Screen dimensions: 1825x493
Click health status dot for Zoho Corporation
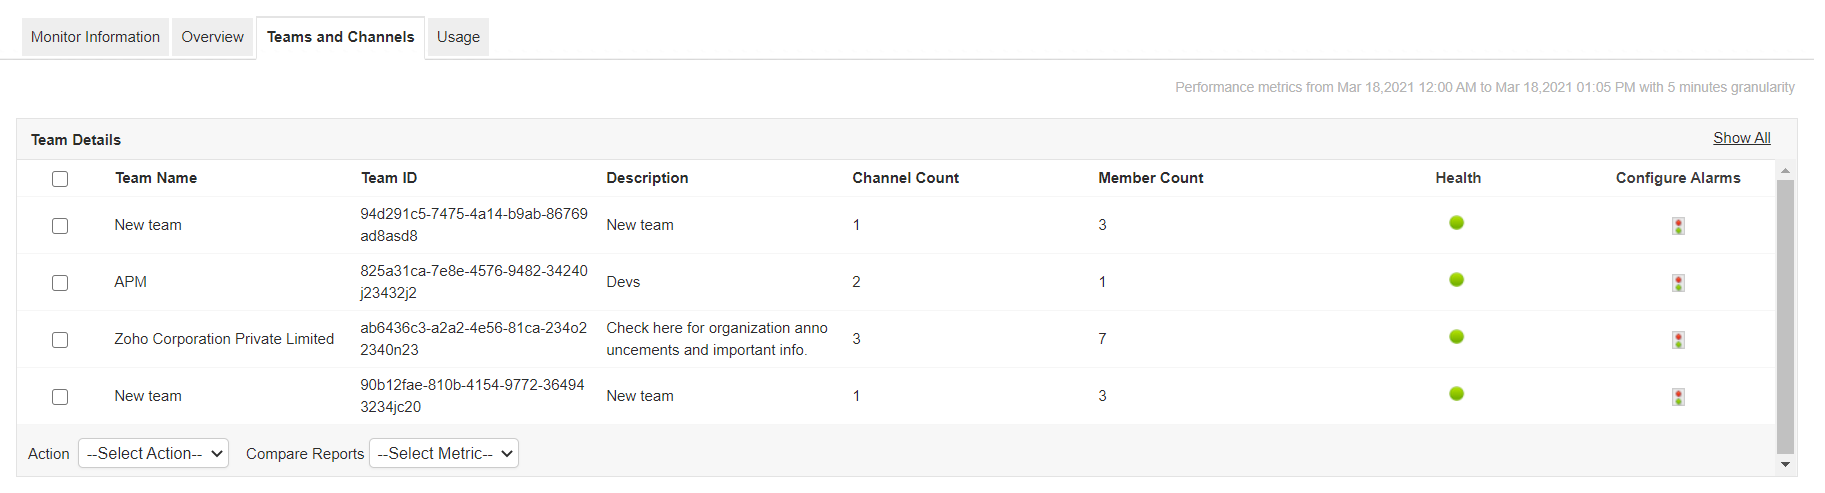tap(1456, 337)
